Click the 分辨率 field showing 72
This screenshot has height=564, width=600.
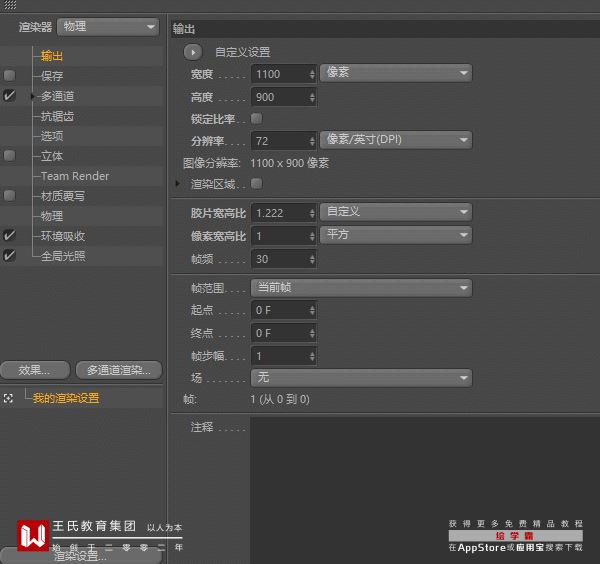coord(284,142)
